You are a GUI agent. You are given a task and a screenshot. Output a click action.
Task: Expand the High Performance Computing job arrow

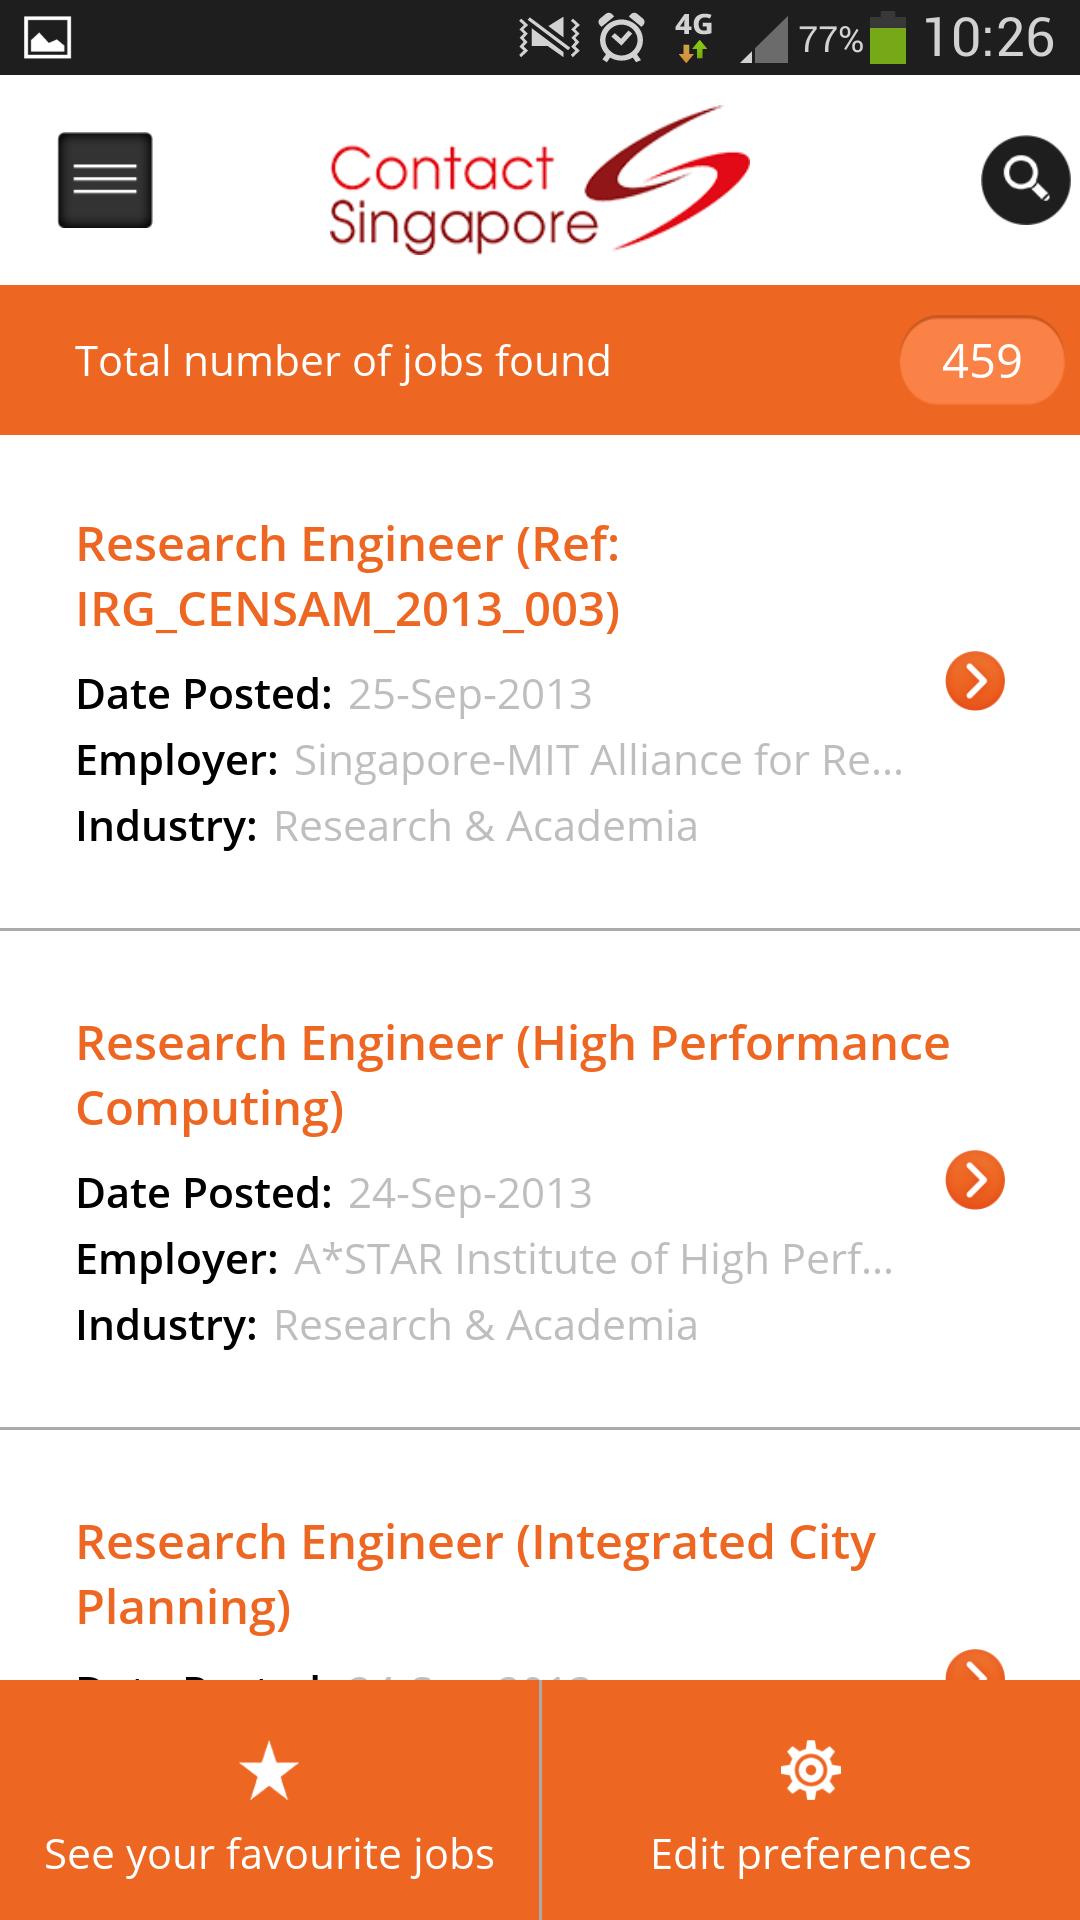pos(975,1180)
